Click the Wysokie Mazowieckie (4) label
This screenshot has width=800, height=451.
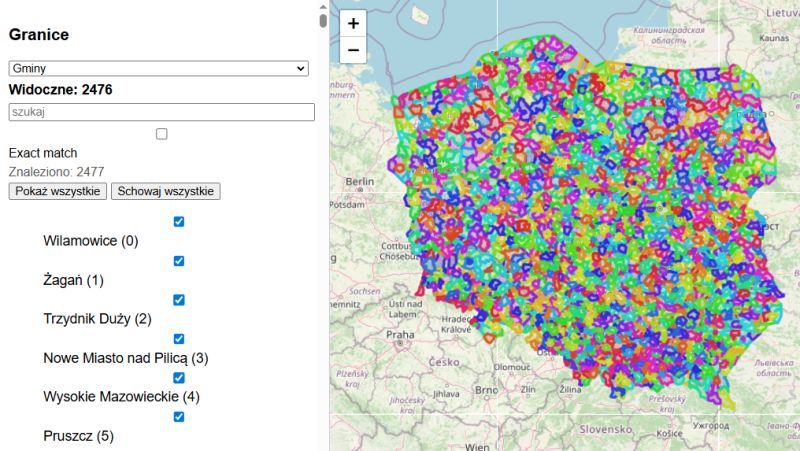coord(121,397)
